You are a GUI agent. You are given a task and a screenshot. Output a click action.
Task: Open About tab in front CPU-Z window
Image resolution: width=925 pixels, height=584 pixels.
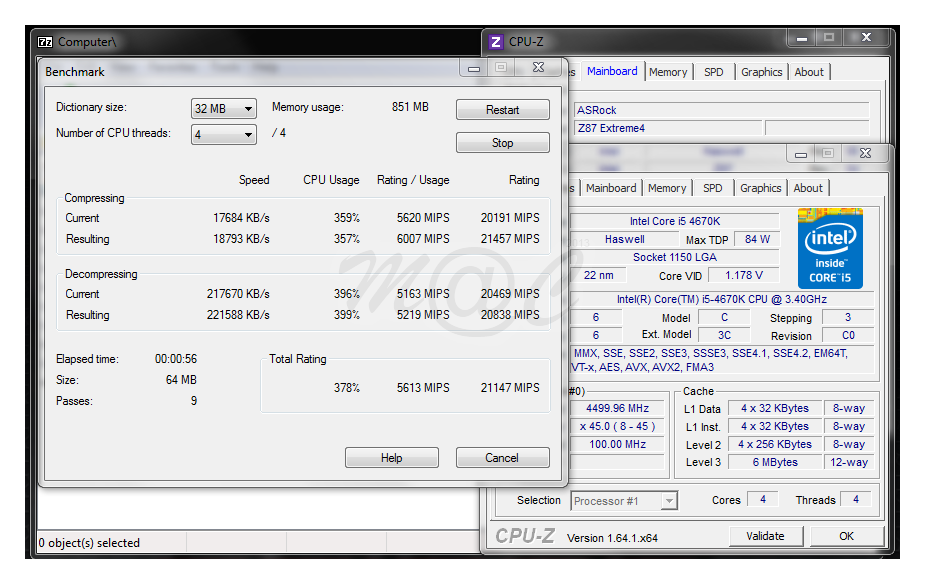pos(808,188)
